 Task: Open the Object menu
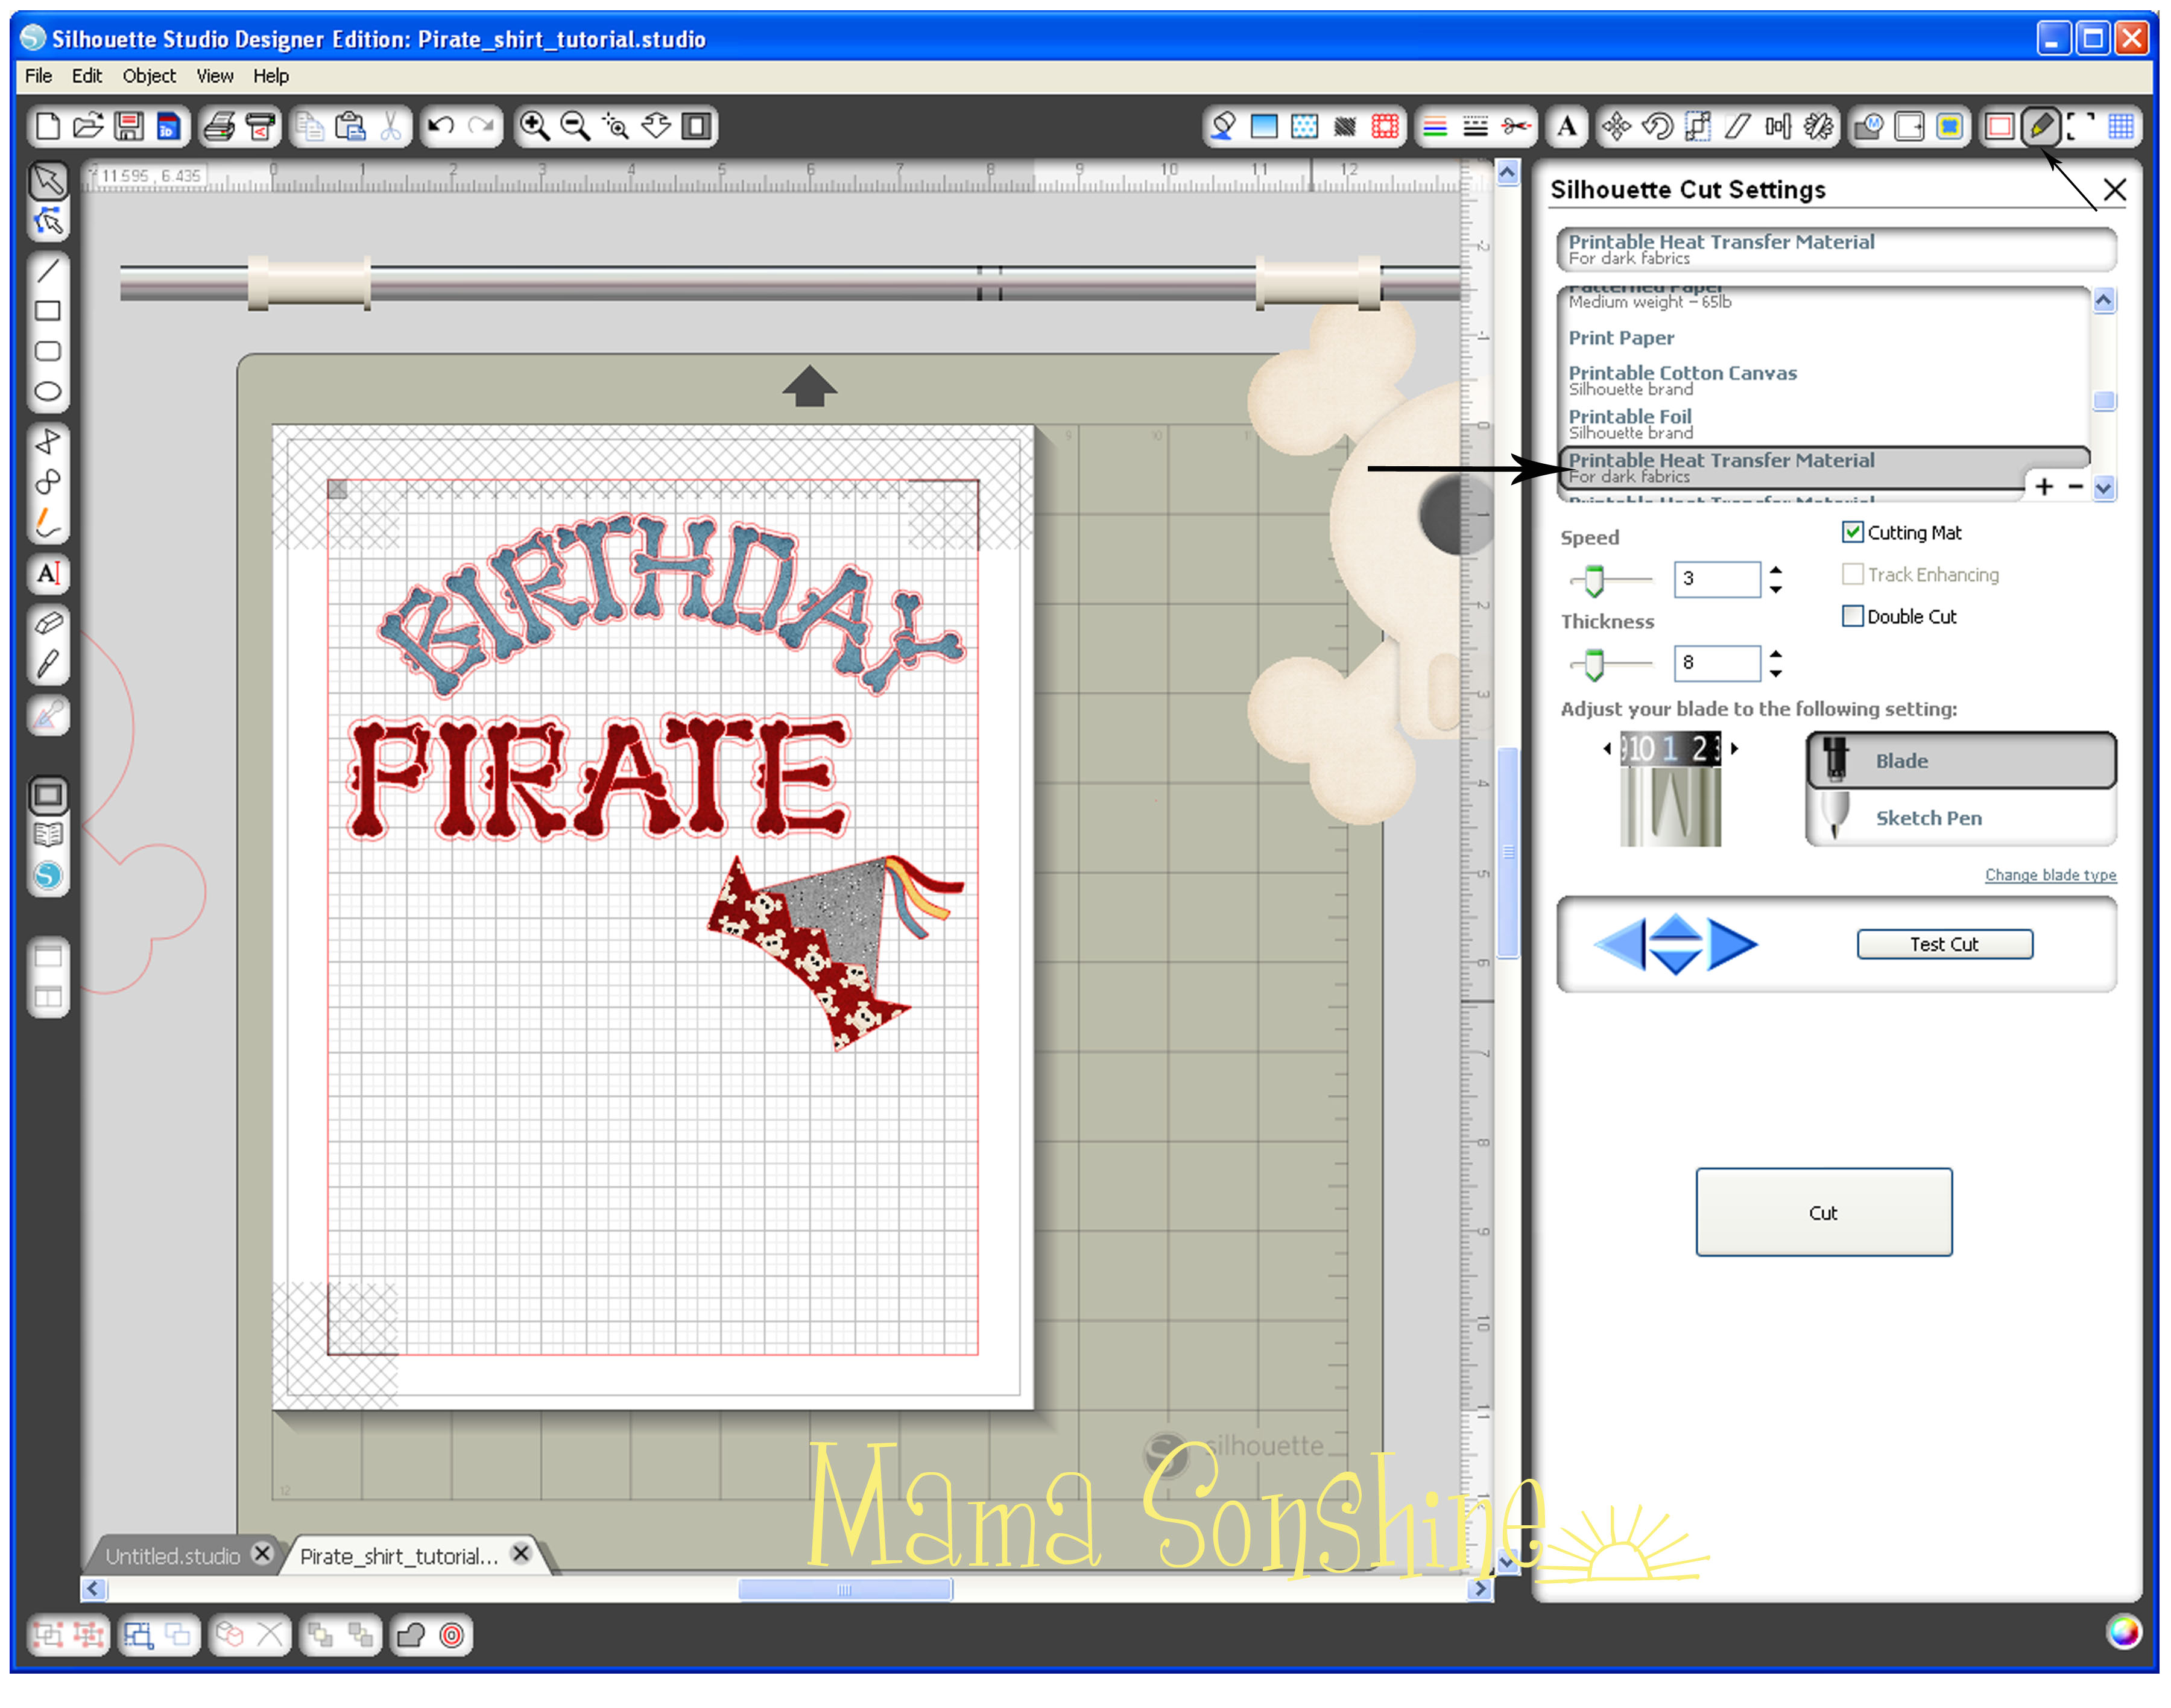(x=149, y=76)
